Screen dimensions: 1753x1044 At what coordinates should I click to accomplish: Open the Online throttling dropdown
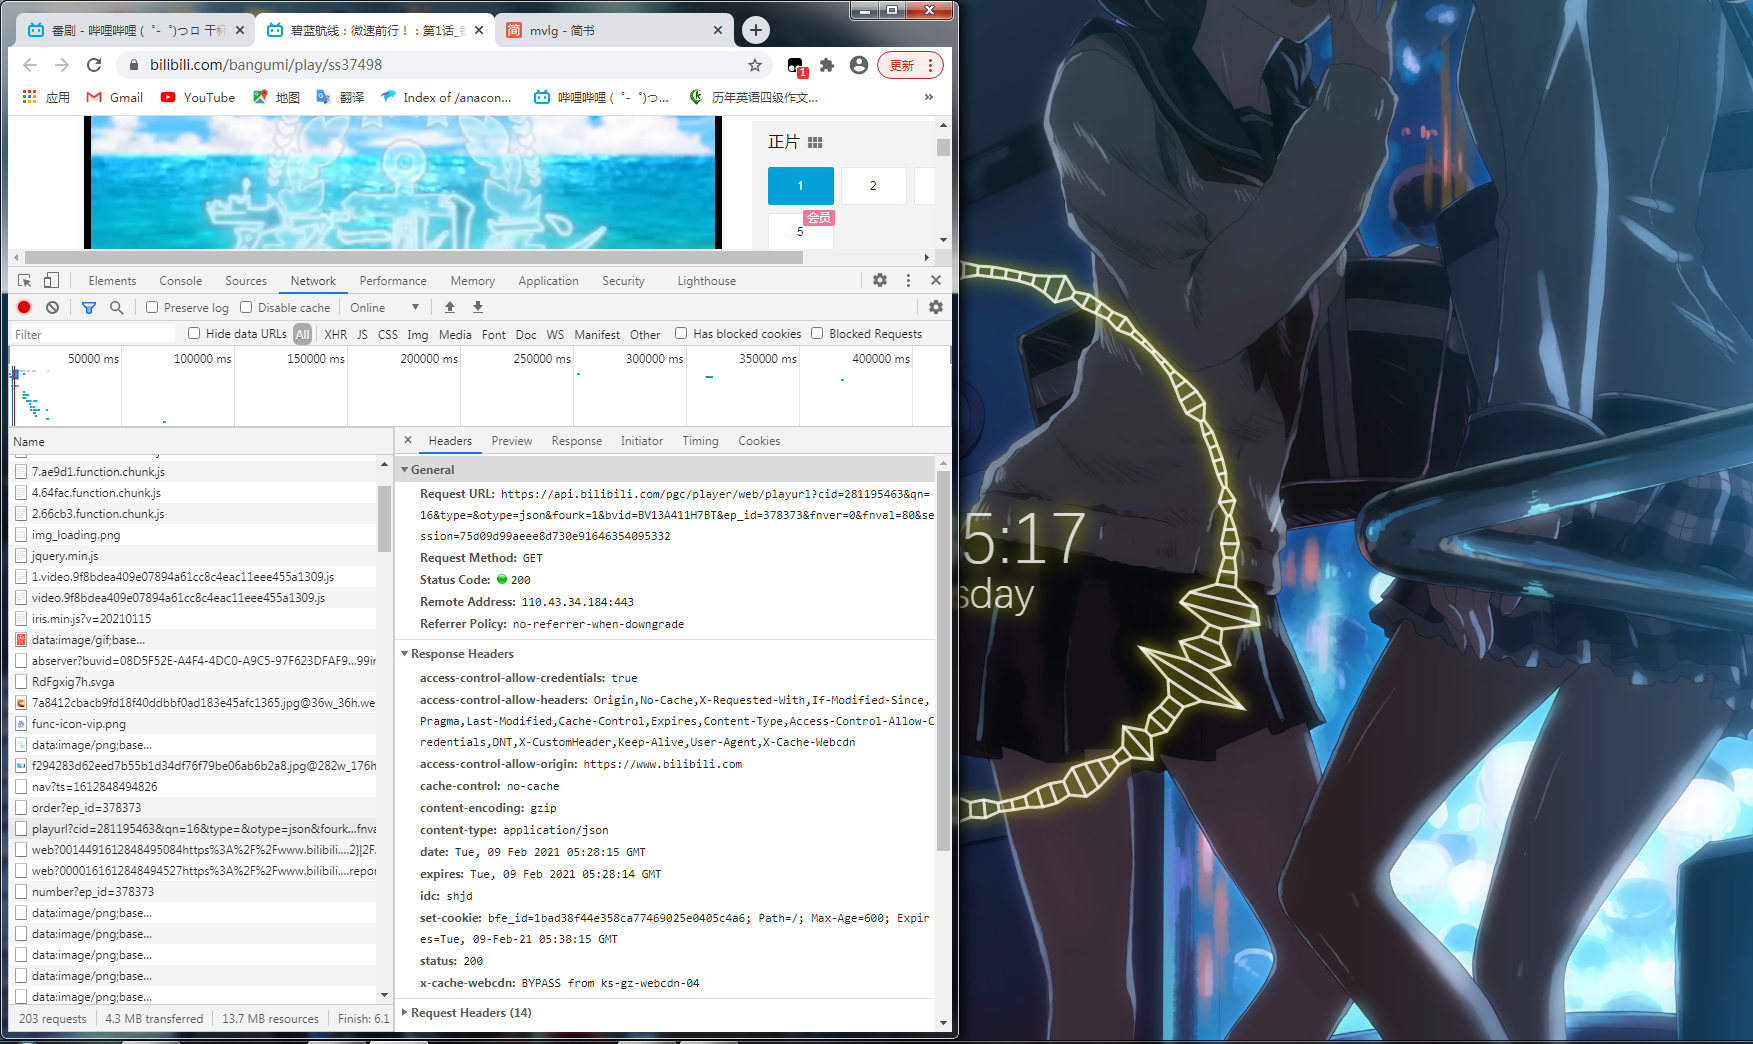click(x=384, y=308)
